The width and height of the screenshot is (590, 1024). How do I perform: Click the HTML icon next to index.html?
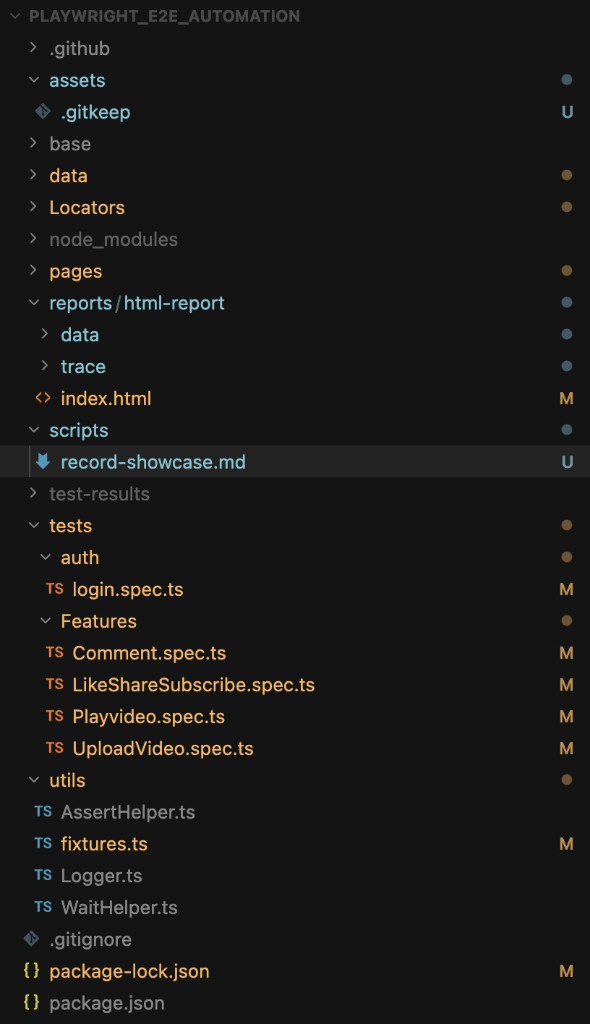43,398
